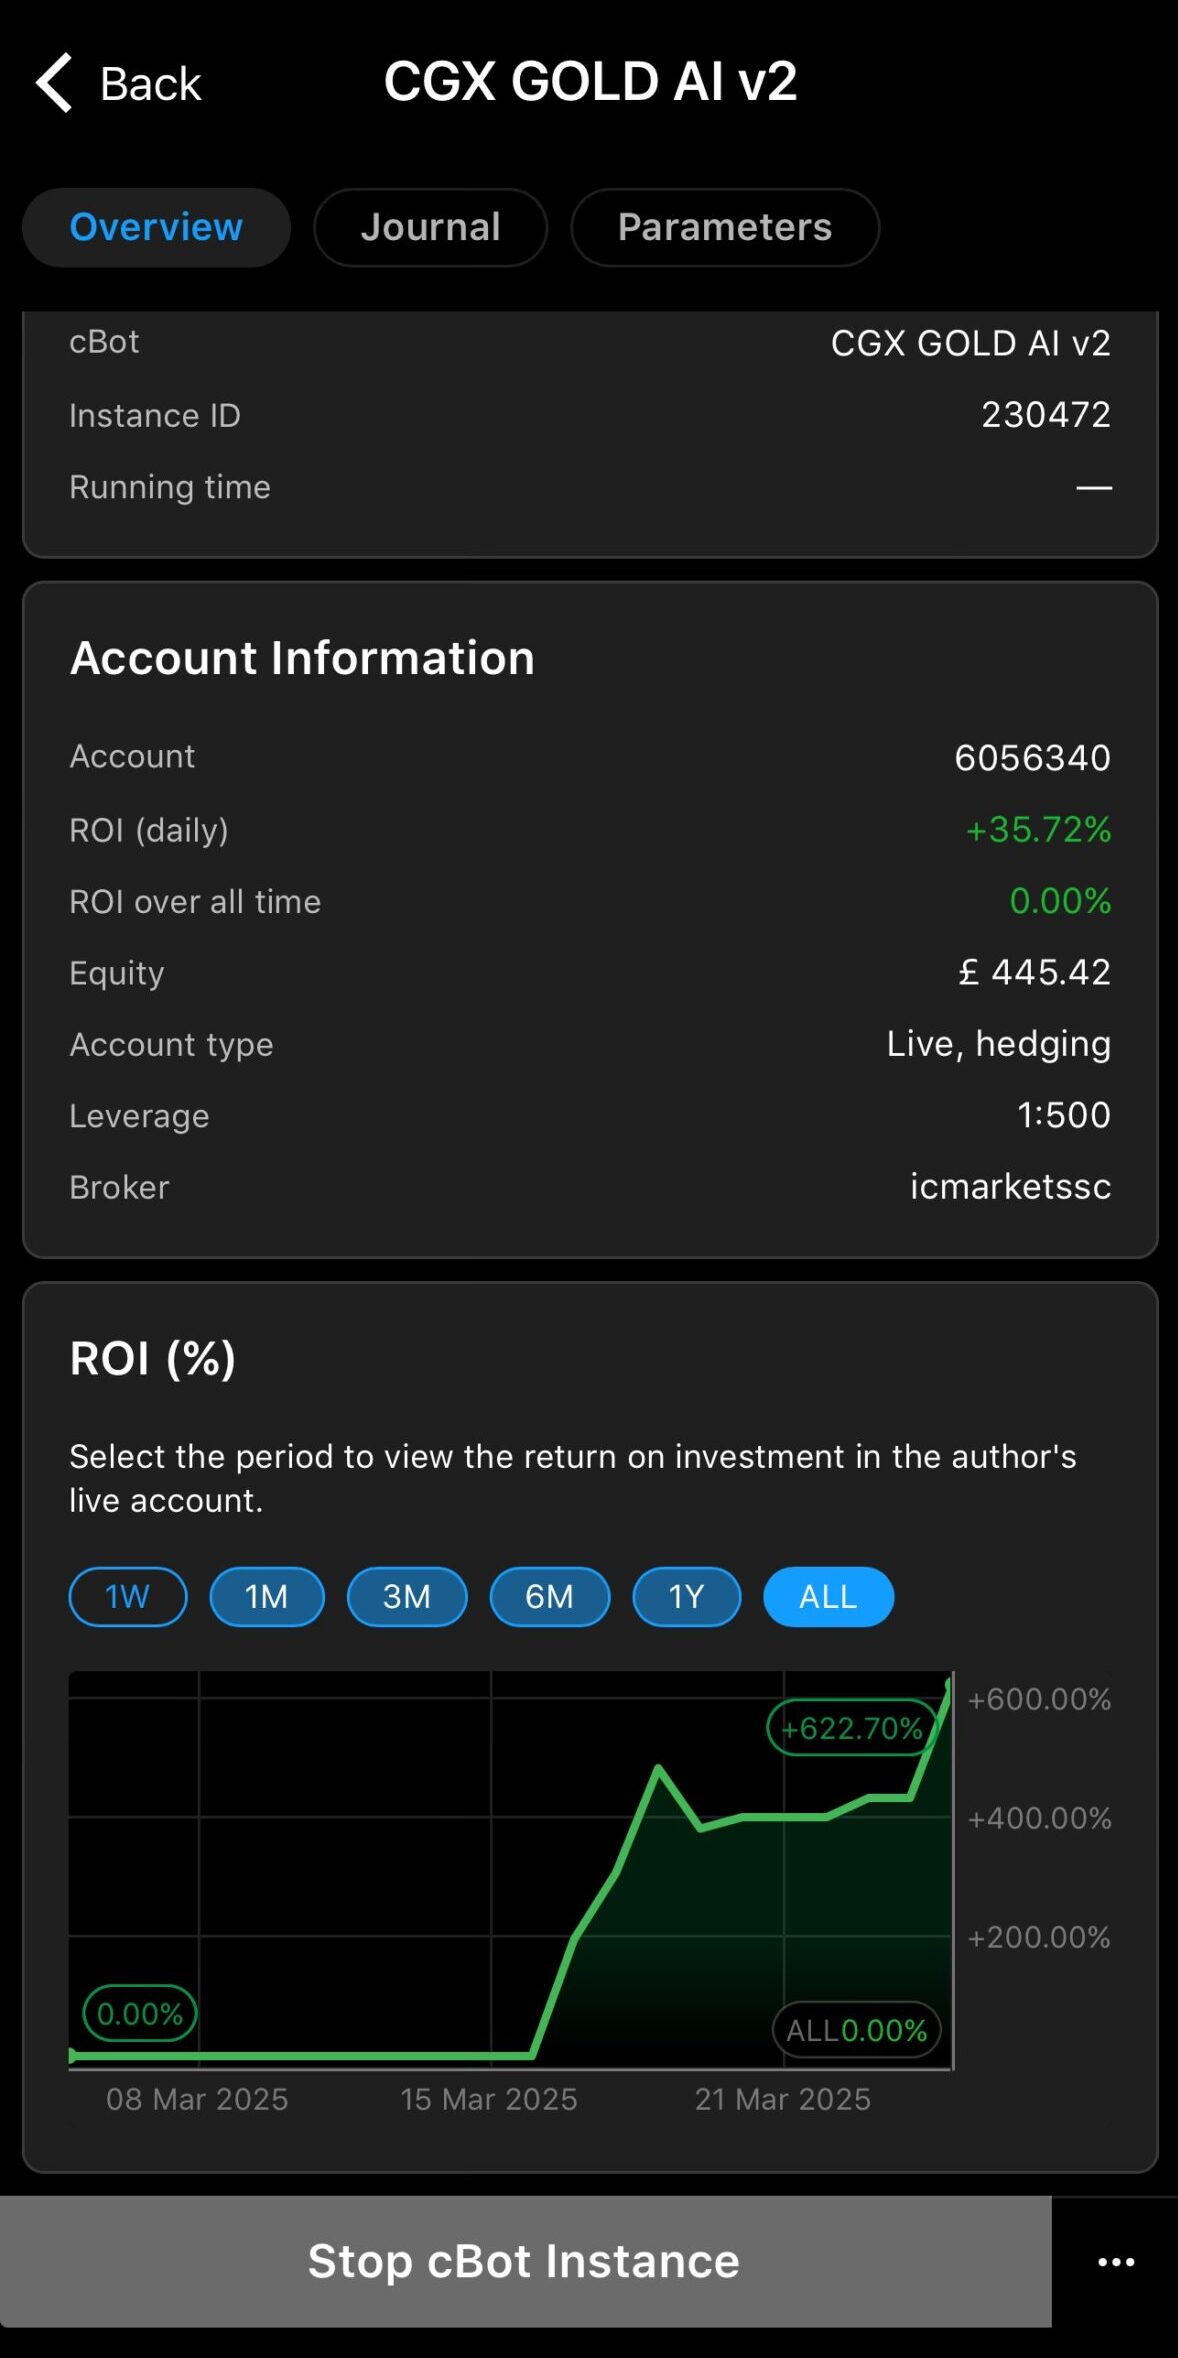Select the ALL period button

click(827, 1597)
